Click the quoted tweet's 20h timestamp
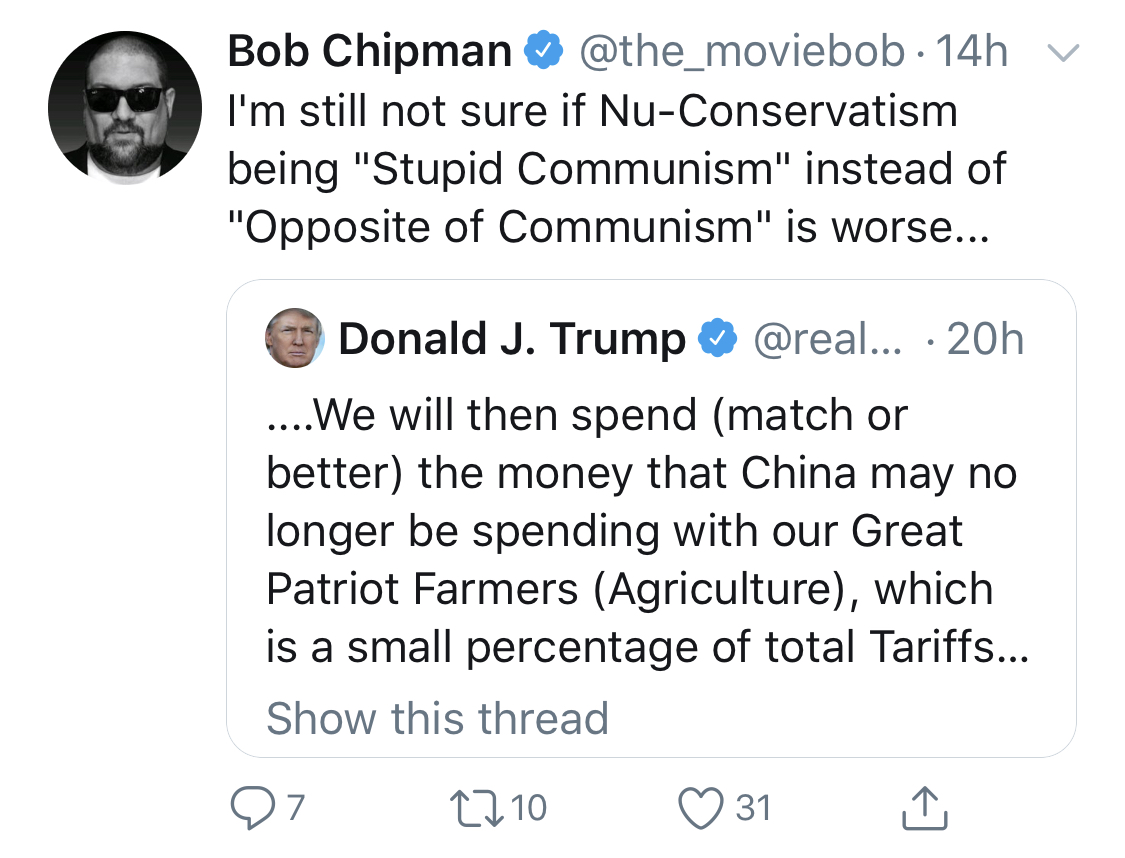Screen dimensions: 1125x858 [x=985, y=339]
